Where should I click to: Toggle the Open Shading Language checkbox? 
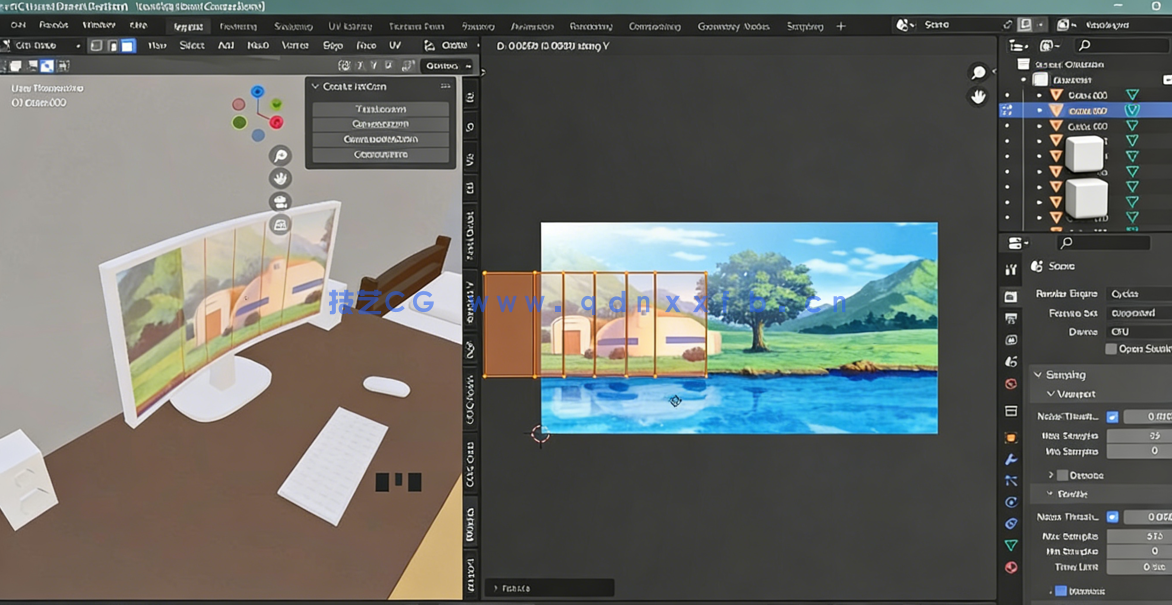(x=1111, y=348)
